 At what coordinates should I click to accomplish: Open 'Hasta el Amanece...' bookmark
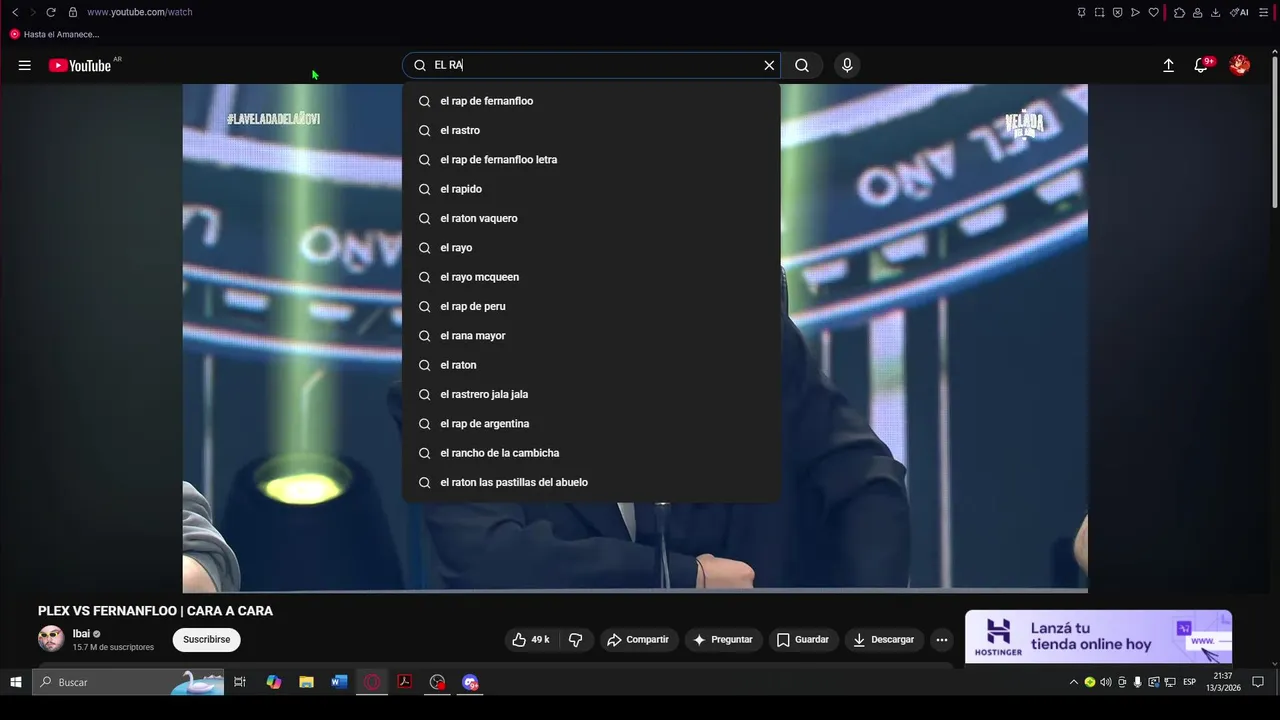point(55,34)
